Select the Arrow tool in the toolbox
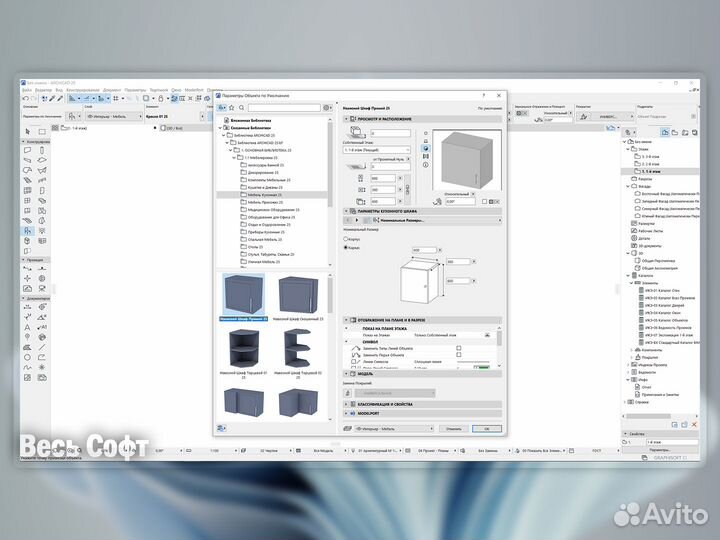 tap(28, 132)
